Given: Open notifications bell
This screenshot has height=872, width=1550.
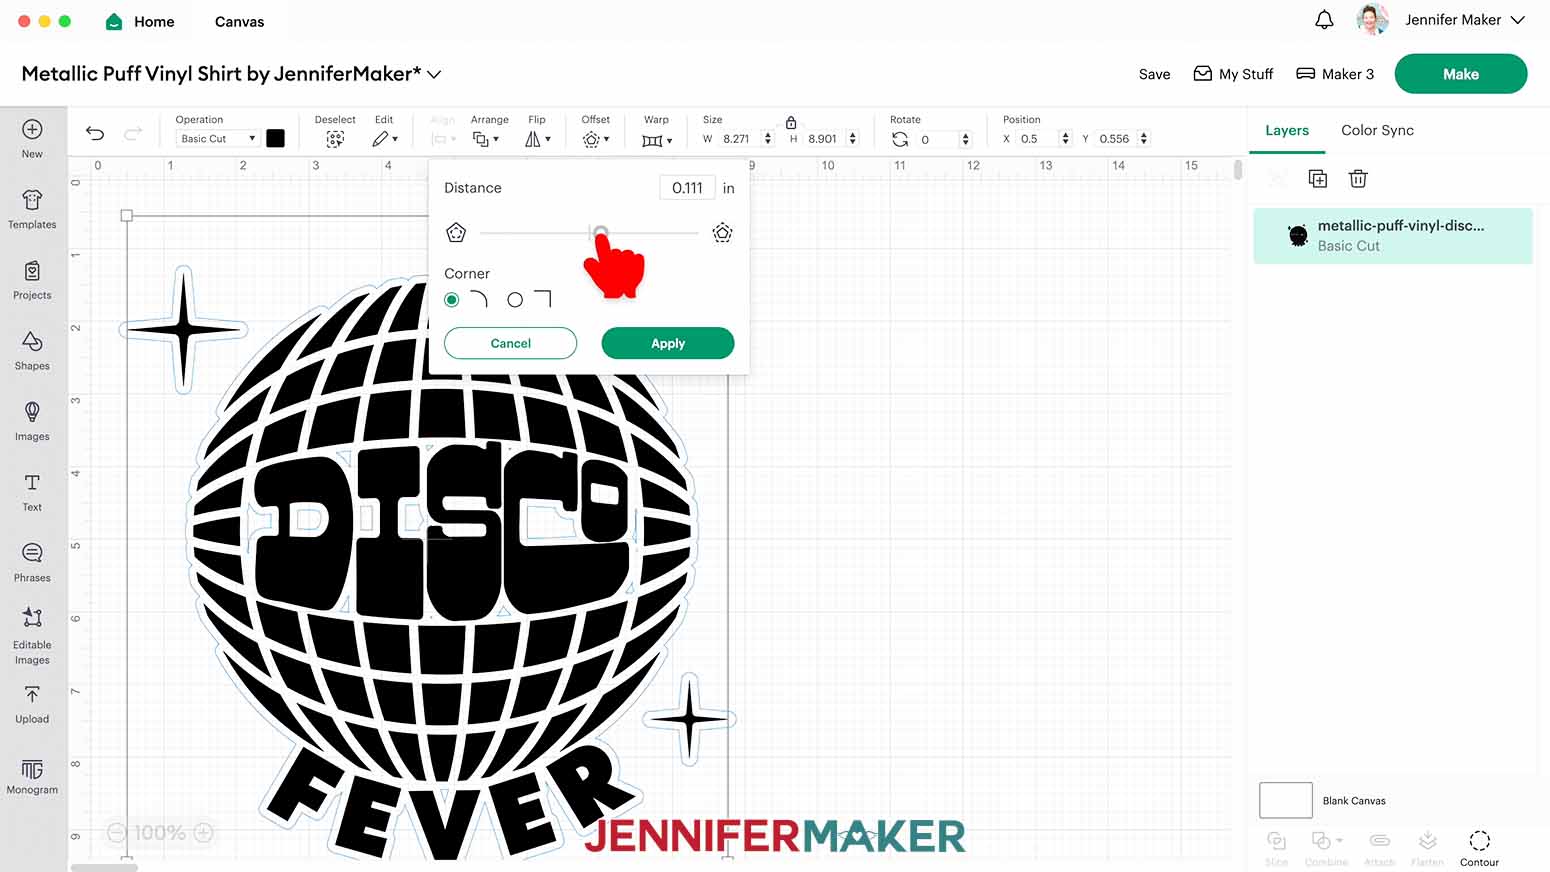Looking at the screenshot, I should 1324,20.
